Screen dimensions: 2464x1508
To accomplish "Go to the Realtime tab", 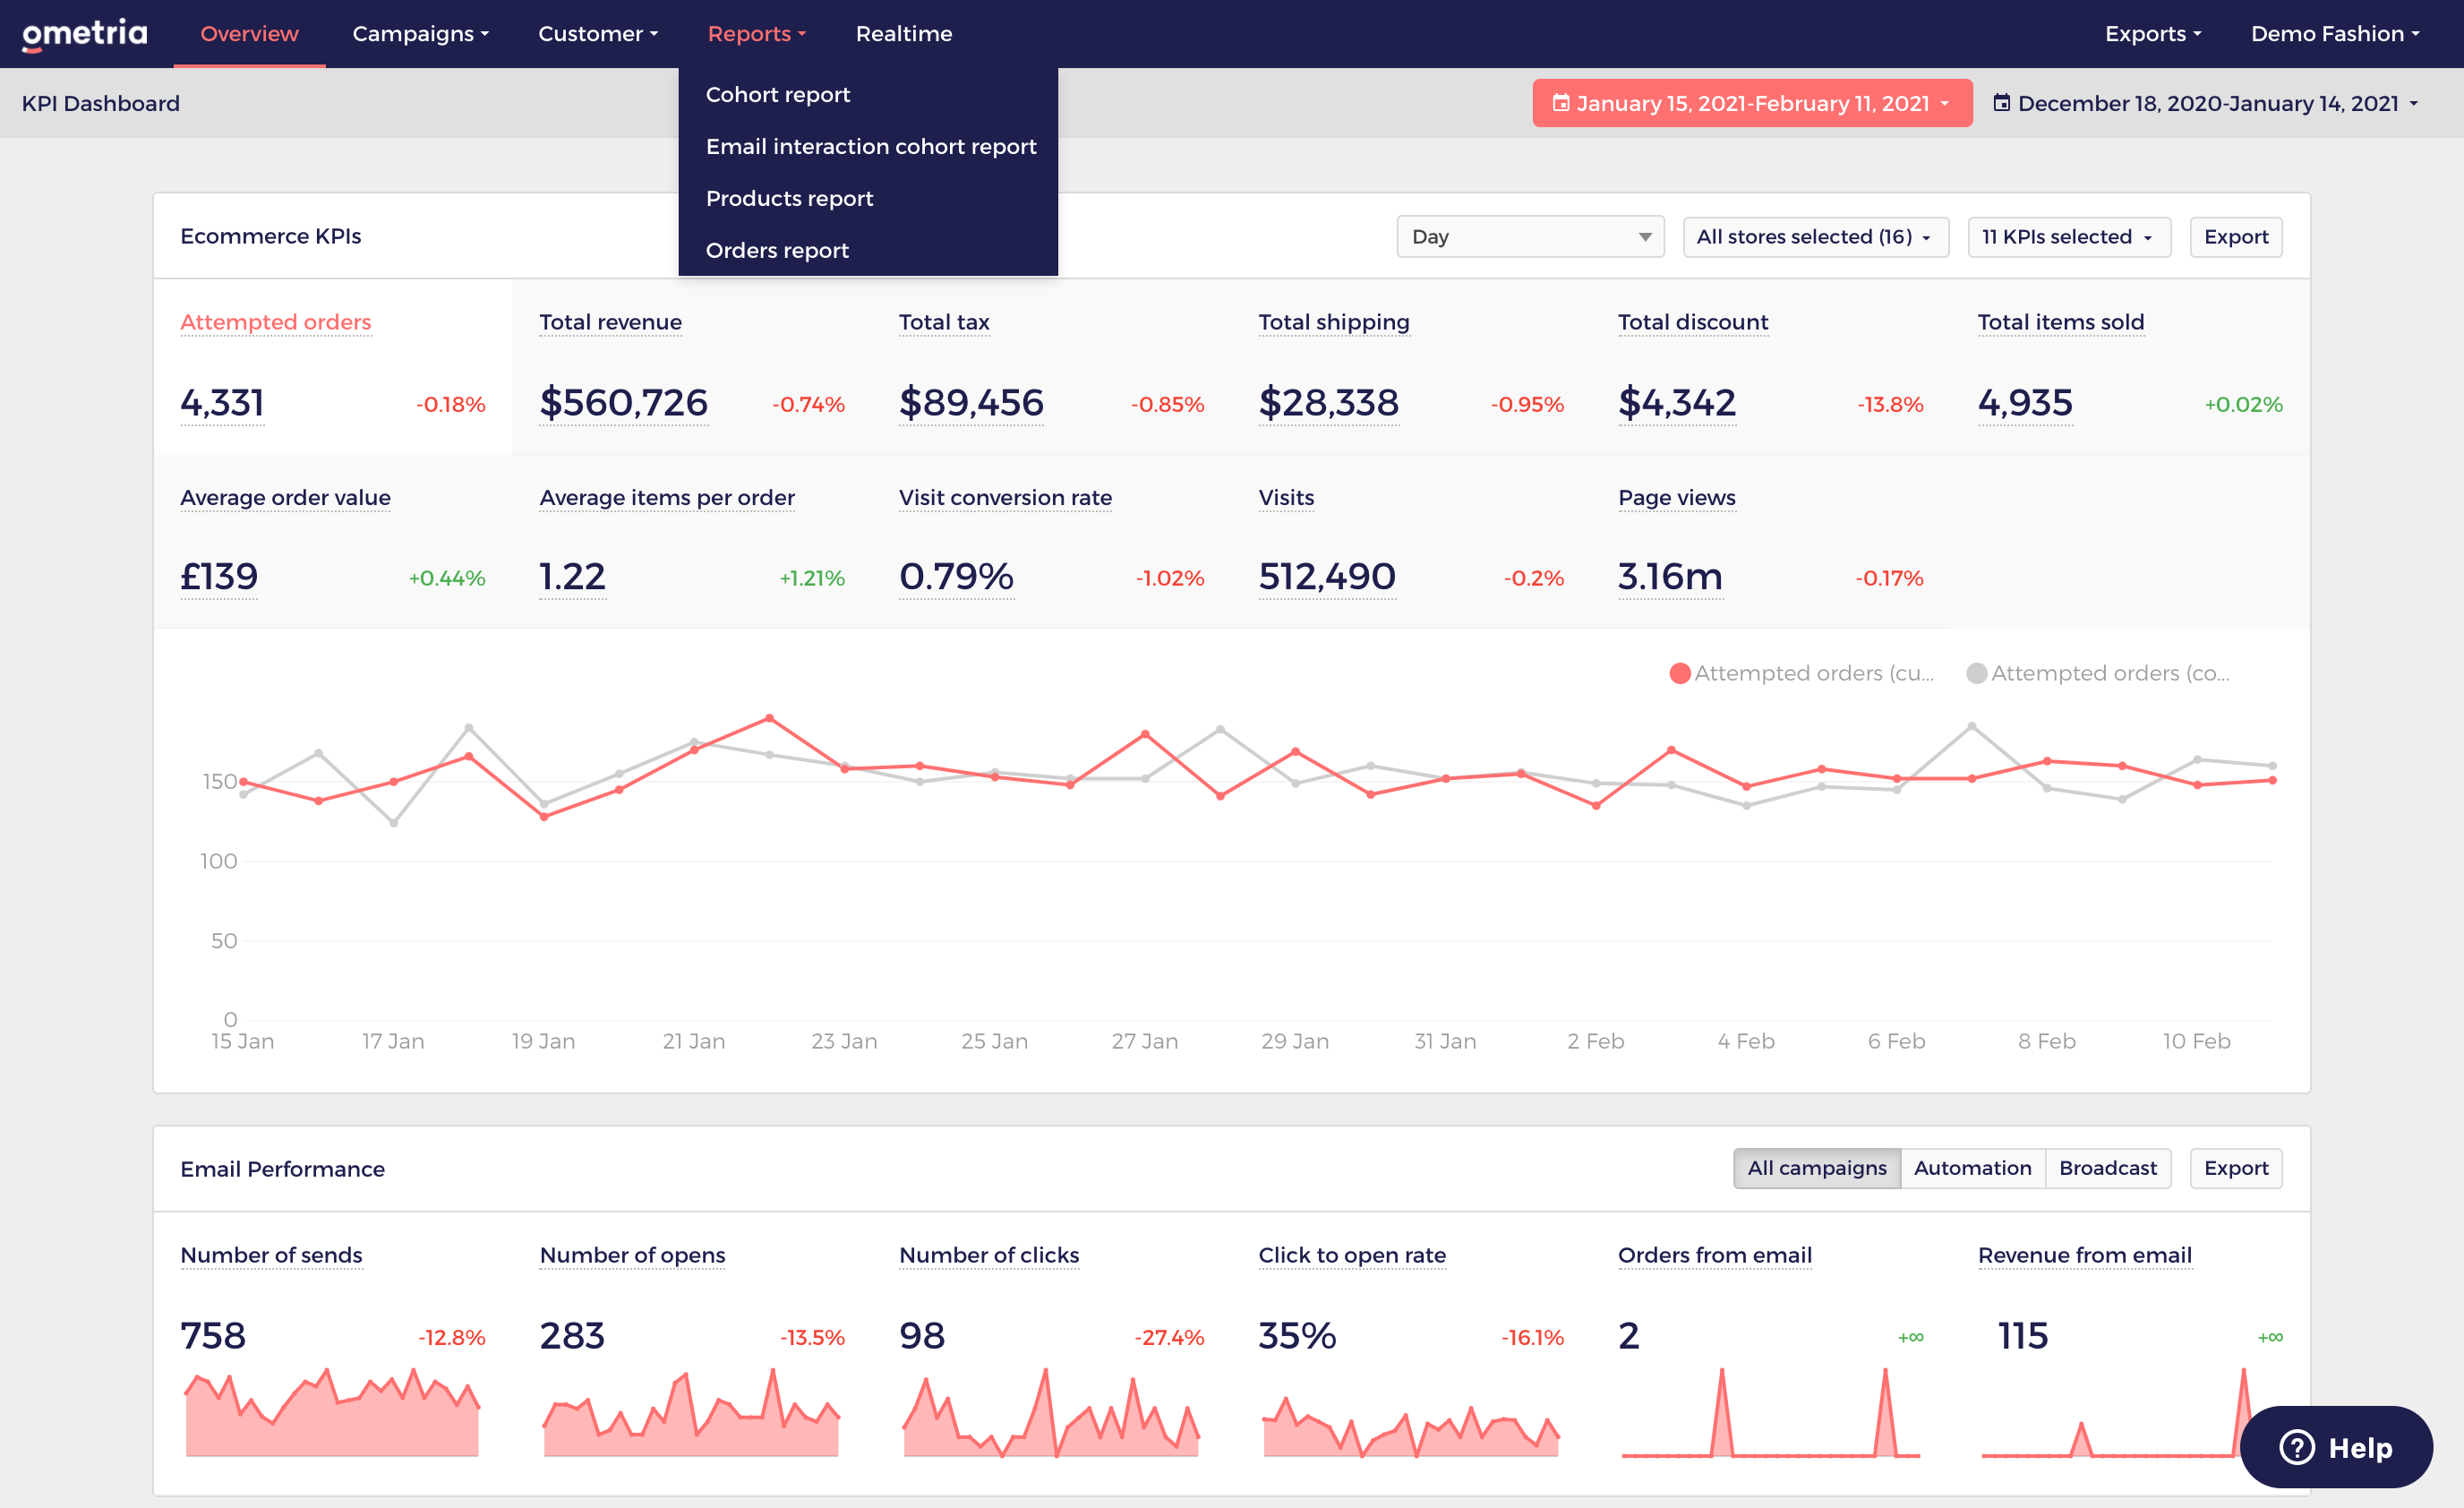I will 903,34.
